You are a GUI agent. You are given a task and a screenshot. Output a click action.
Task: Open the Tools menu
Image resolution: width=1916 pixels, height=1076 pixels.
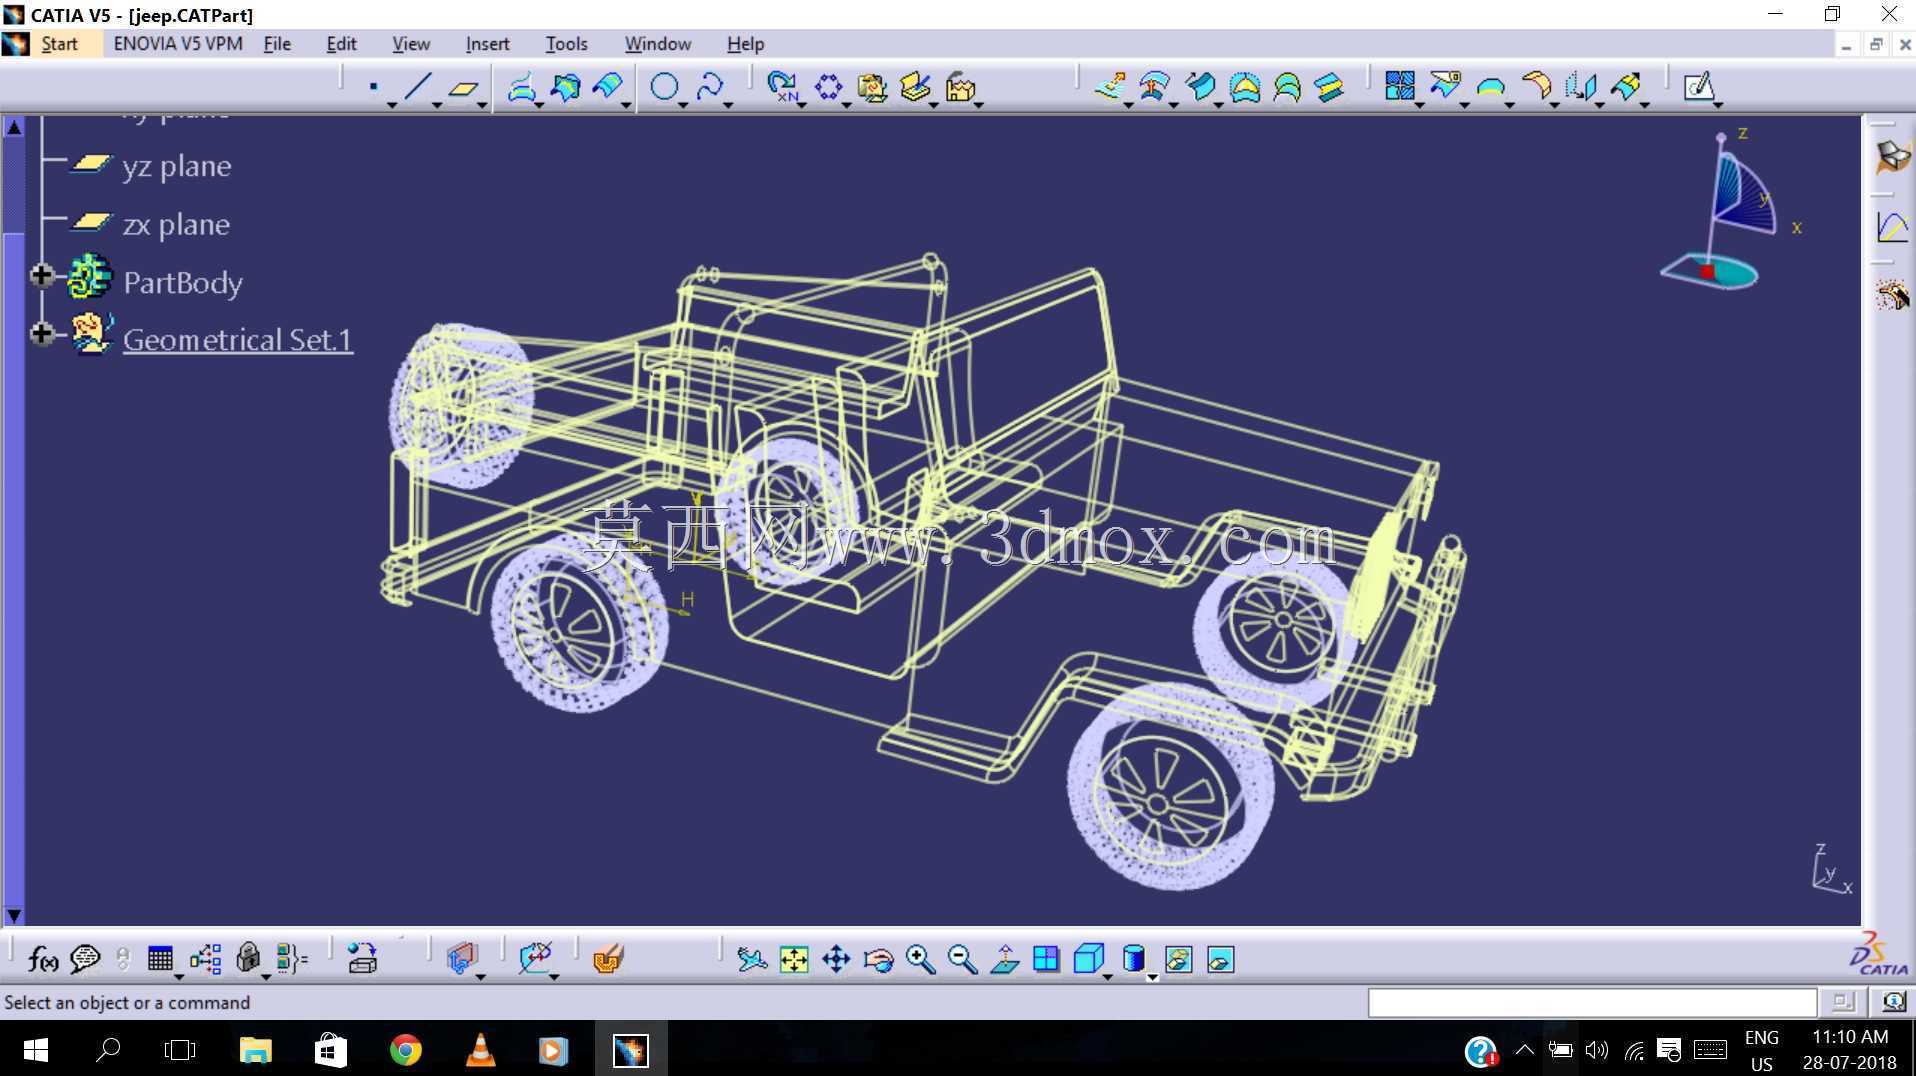tap(566, 44)
